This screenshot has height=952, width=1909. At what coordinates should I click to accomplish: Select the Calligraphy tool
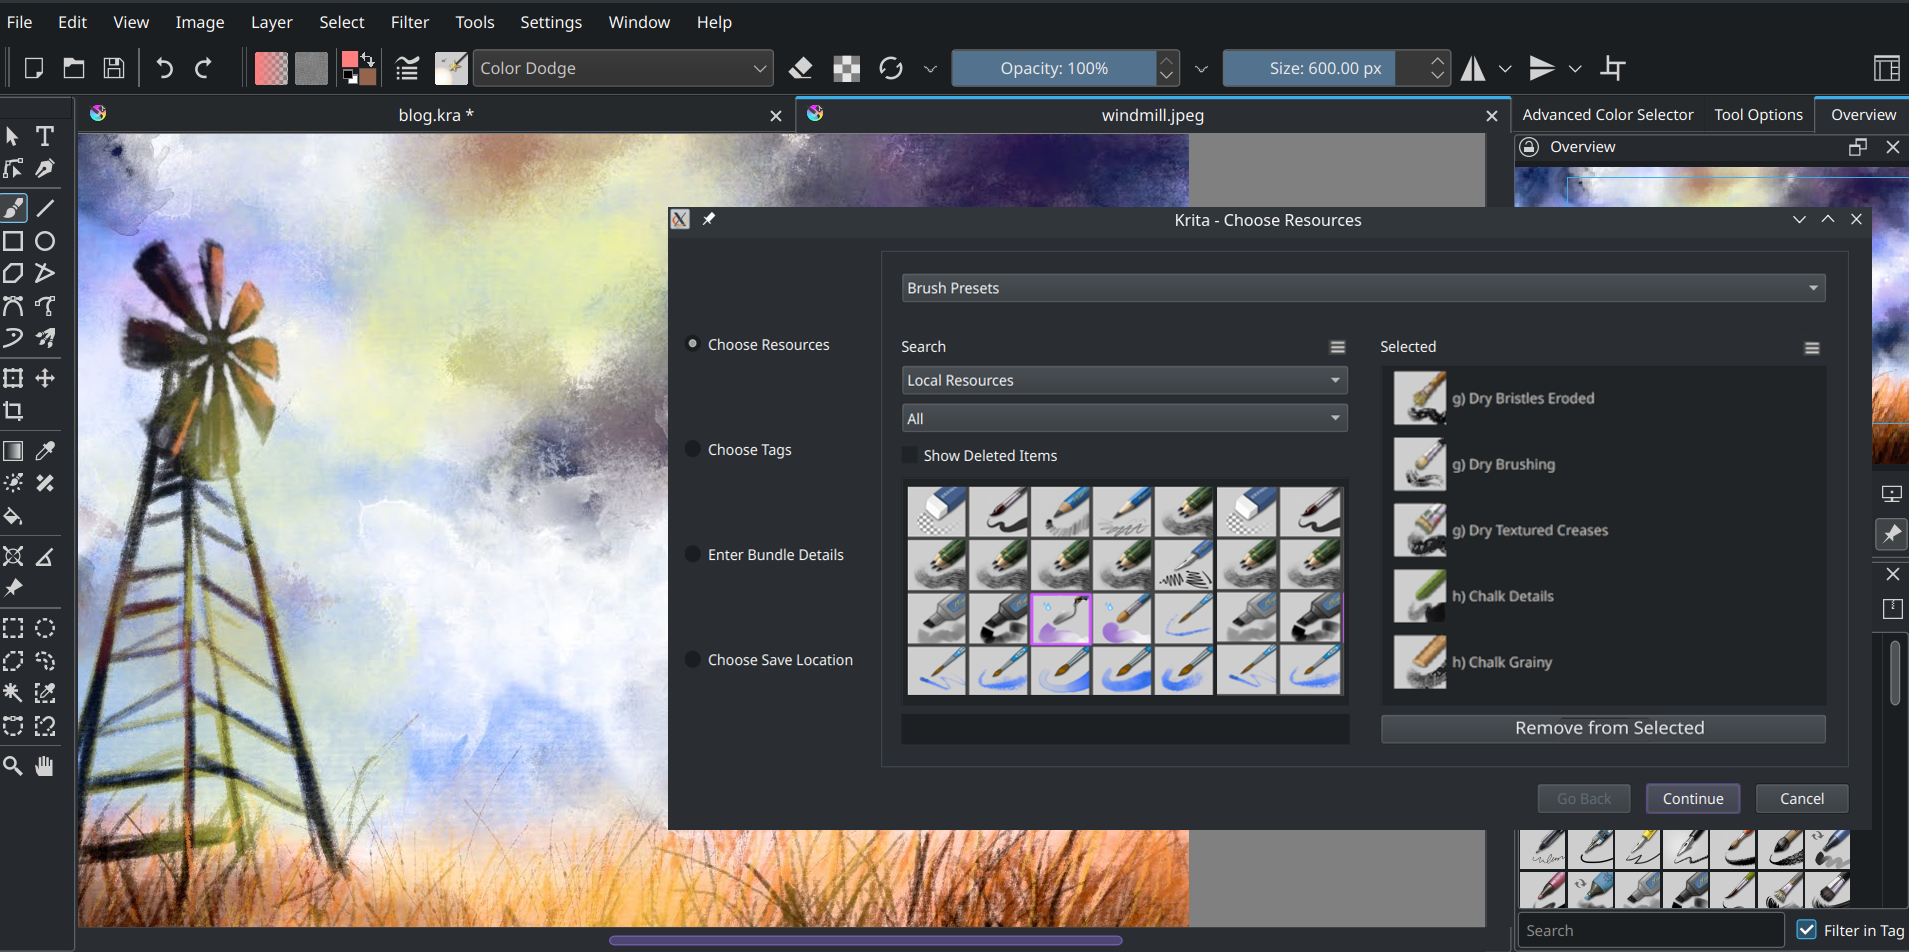[x=45, y=169]
